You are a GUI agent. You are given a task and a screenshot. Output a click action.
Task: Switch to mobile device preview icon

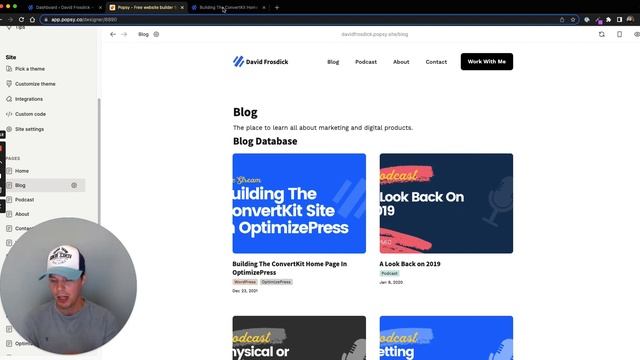[619, 34]
